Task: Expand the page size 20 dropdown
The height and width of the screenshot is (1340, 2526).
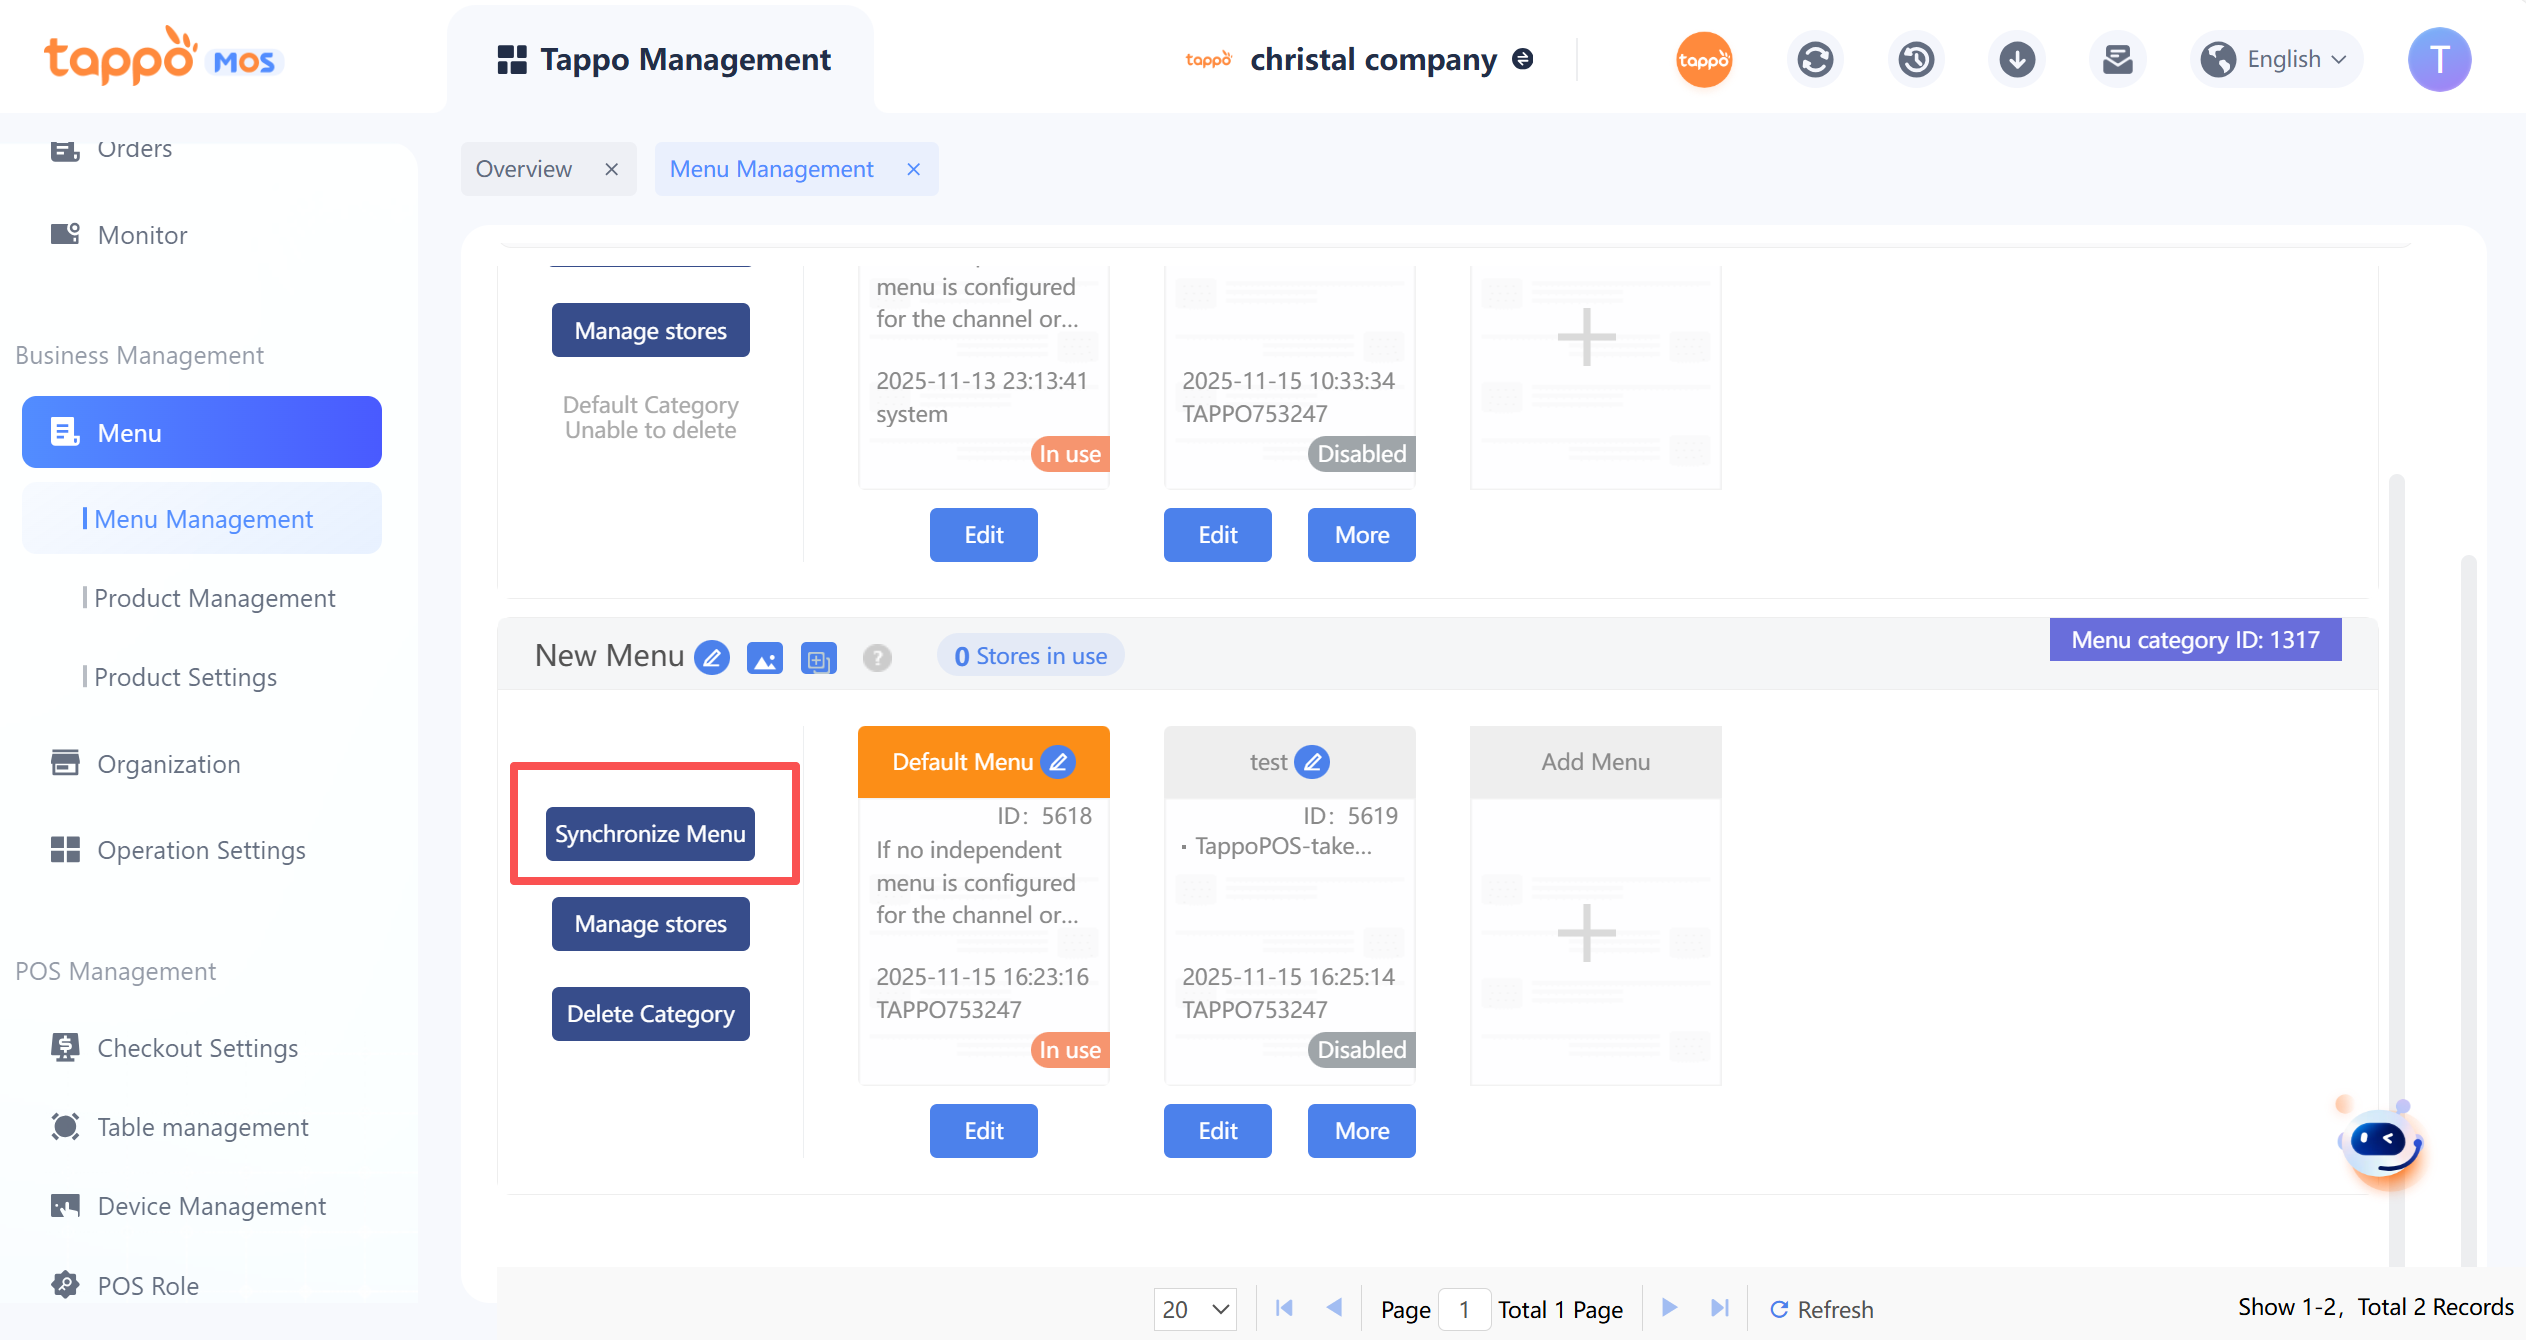Action: (1195, 1309)
